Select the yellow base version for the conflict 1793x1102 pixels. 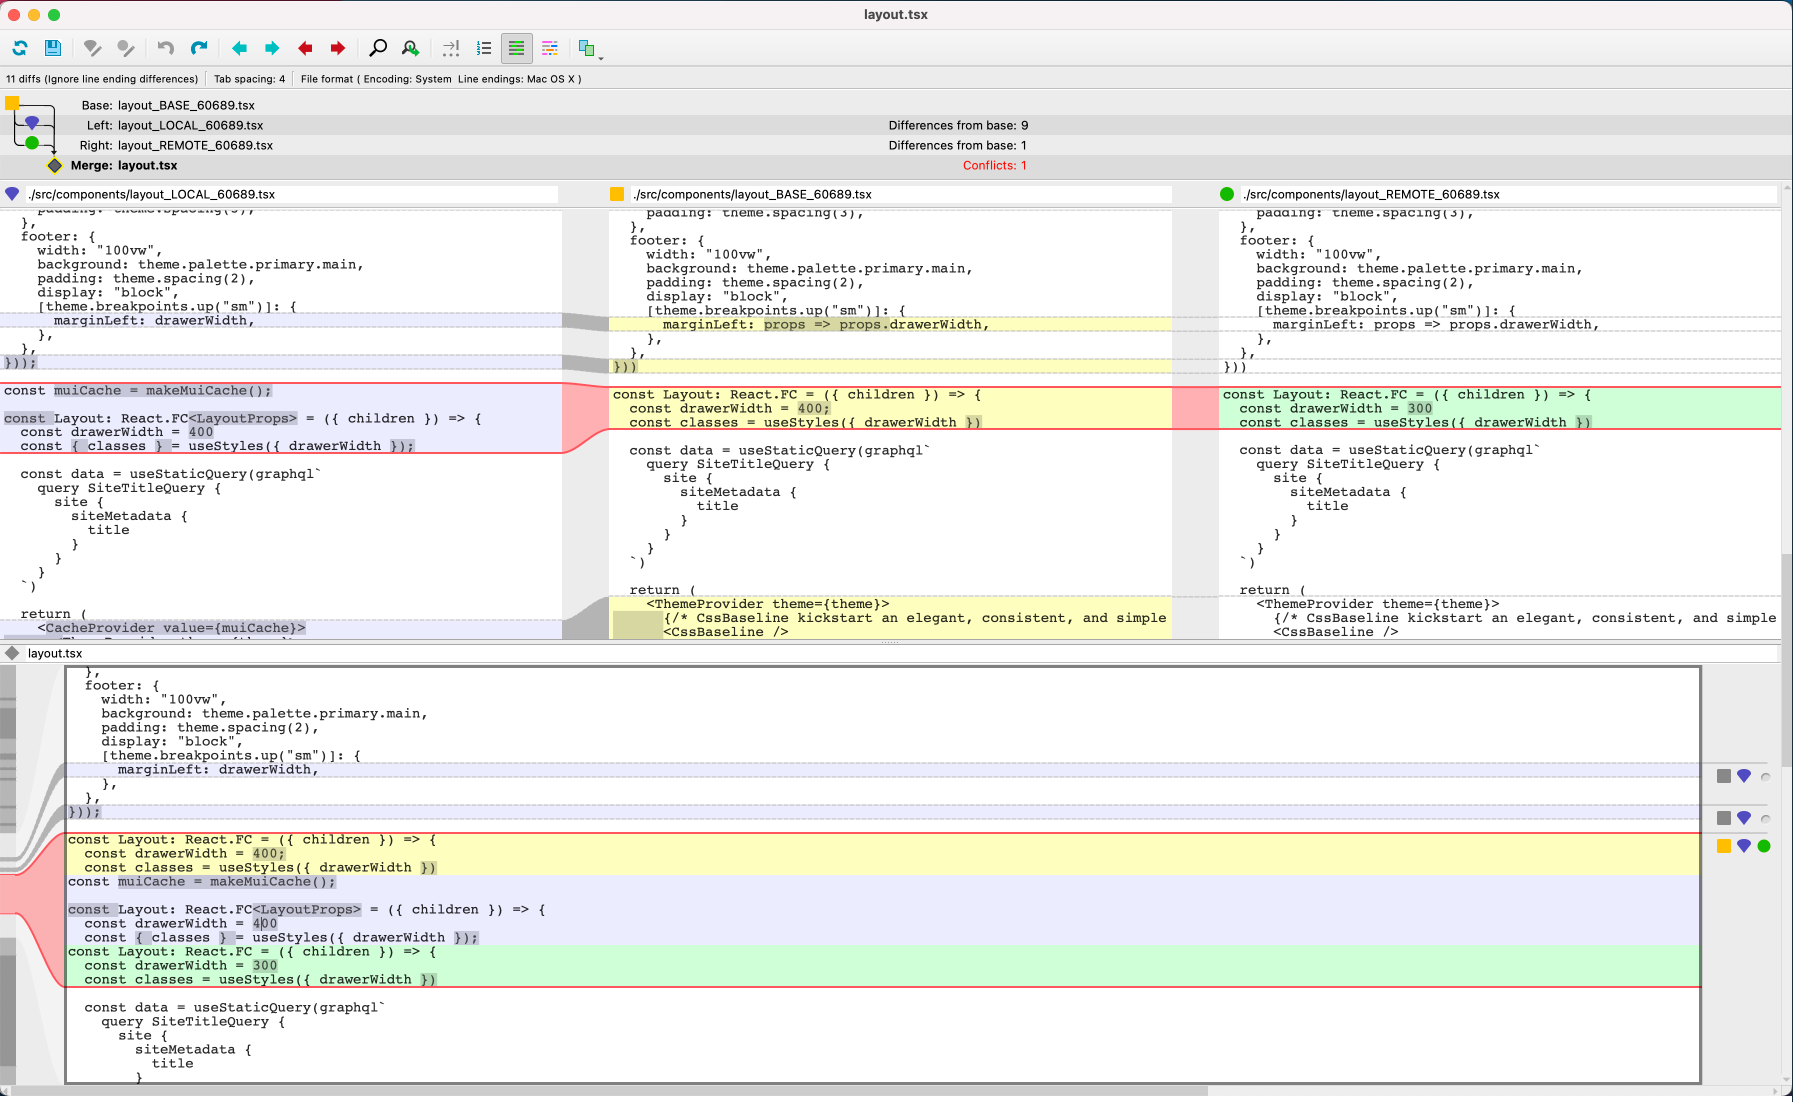click(1724, 846)
